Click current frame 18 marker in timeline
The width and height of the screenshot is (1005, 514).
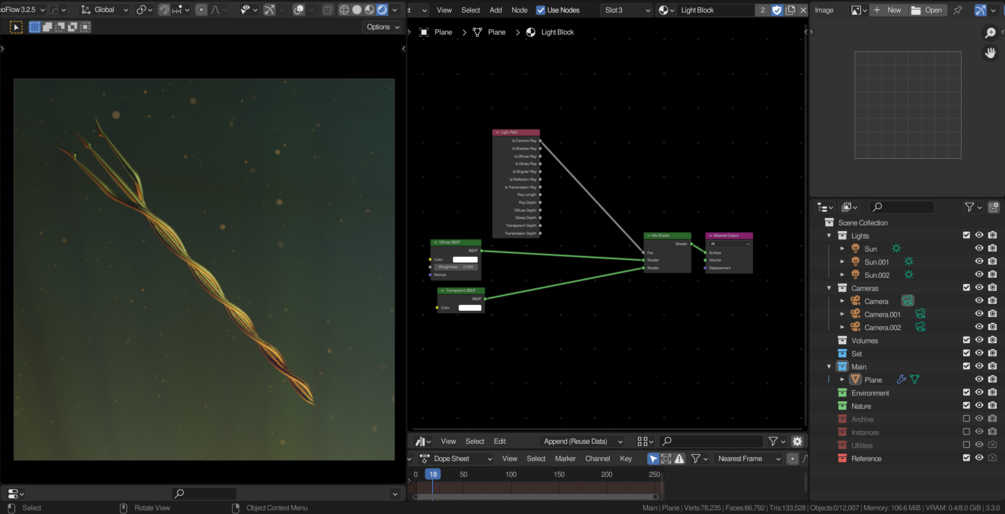[x=433, y=474]
